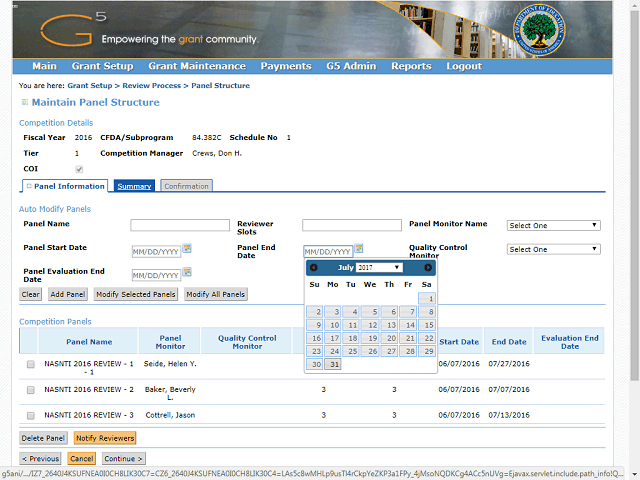The image size is (640, 480).
Task: Click the End Date column header
Action: 509,342
